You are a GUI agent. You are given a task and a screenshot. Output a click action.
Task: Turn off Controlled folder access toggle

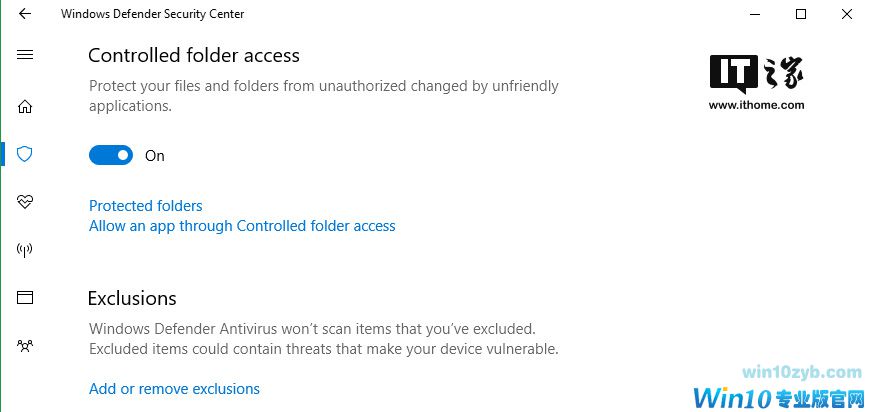[x=110, y=155]
